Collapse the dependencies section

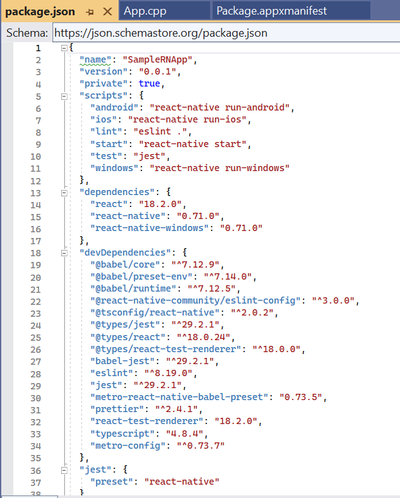[x=64, y=193]
